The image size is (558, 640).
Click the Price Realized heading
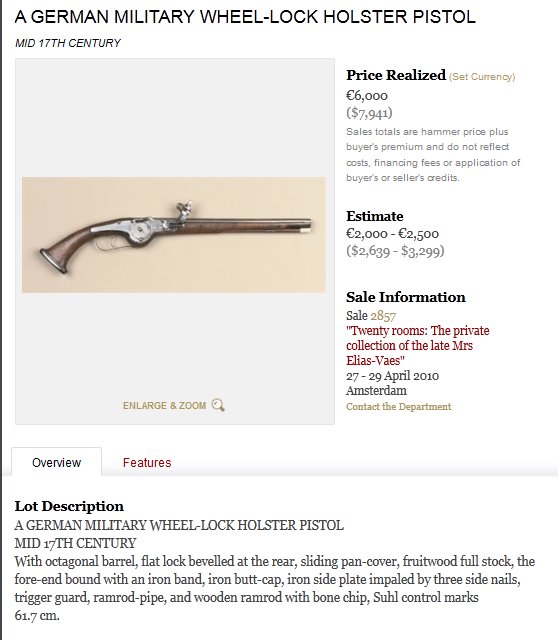click(396, 75)
